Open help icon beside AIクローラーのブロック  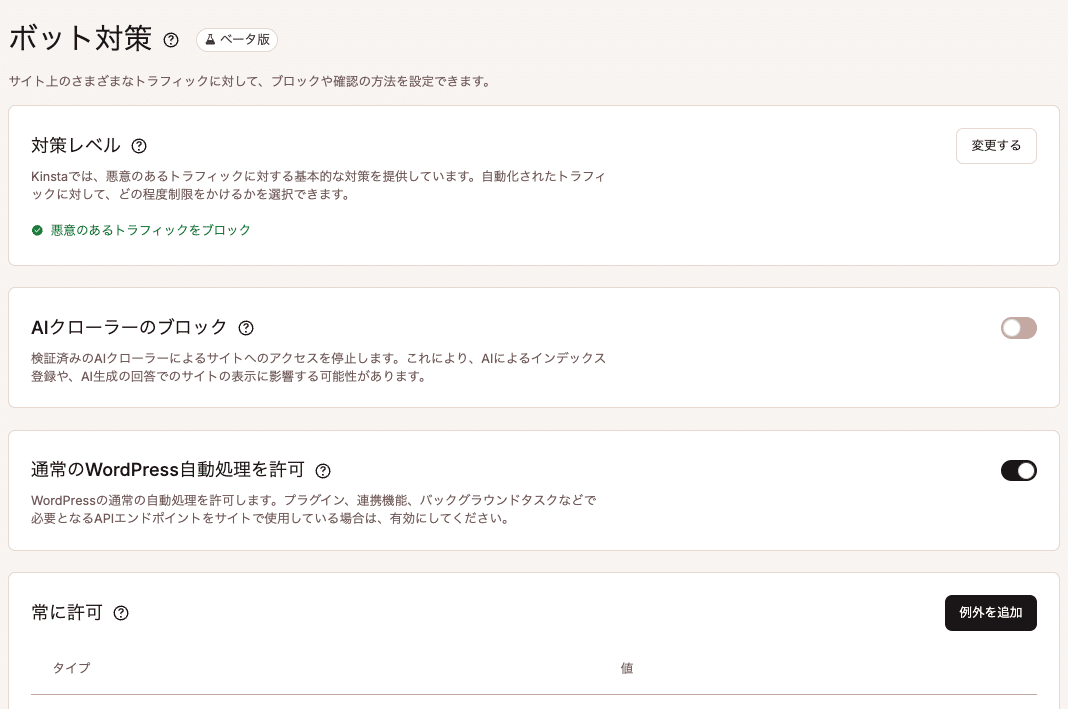(x=246, y=328)
